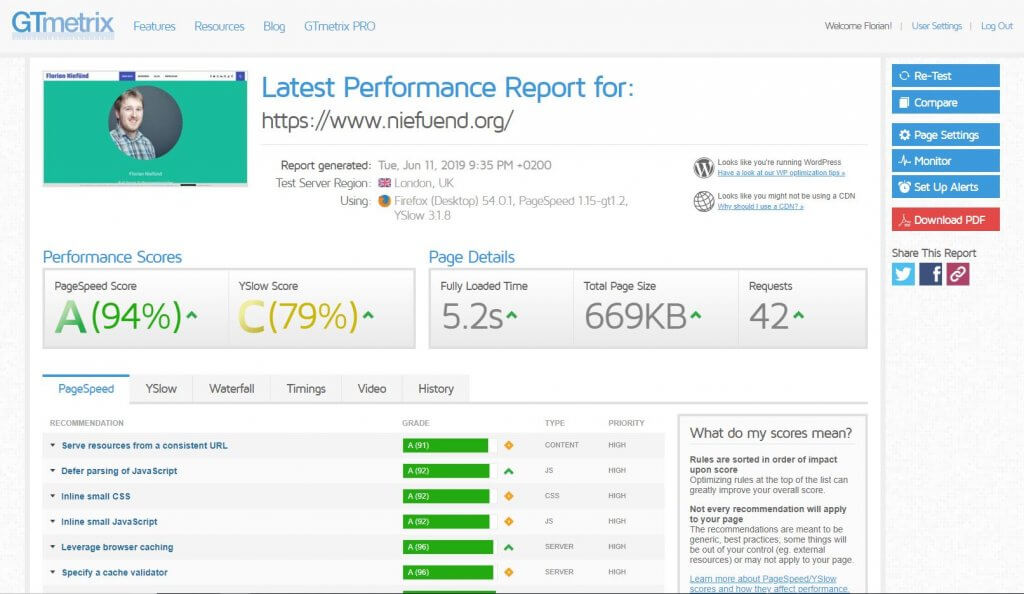Click green up arrow beside Defer parsing row

509,471
